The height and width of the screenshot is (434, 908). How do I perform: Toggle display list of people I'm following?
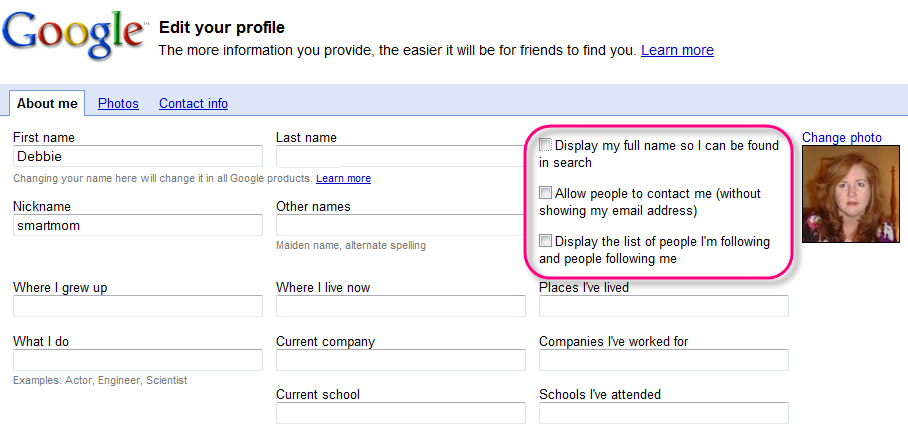tap(546, 241)
